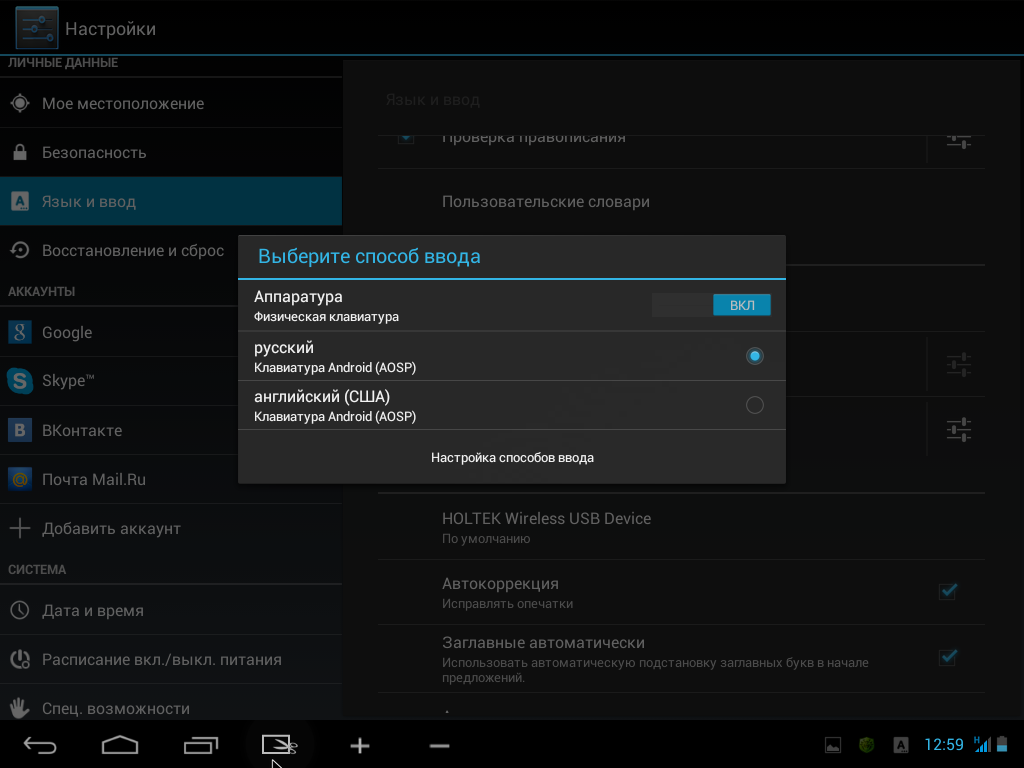This screenshot has width=1024, height=768.
Task: Open Настройка способов ввода button
Action: pyautogui.click(x=512, y=457)
